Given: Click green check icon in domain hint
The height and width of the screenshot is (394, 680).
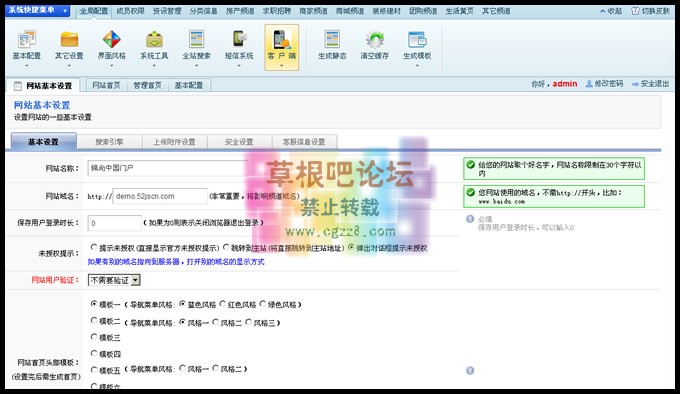Looking at the screenshot, I should pyautogui.click(x=471, y=192).
